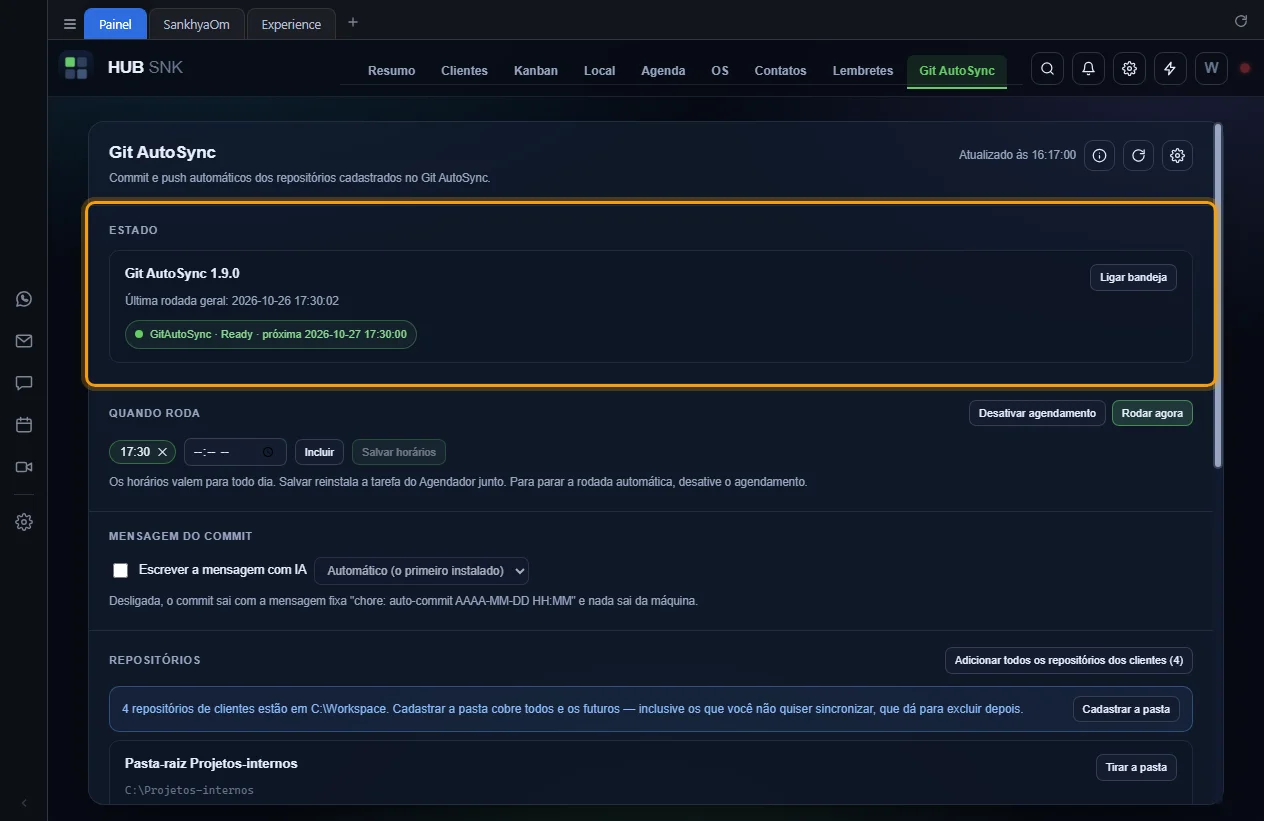
Task: Open the video camera icon in the sidebar
Action: pos(24,467)
